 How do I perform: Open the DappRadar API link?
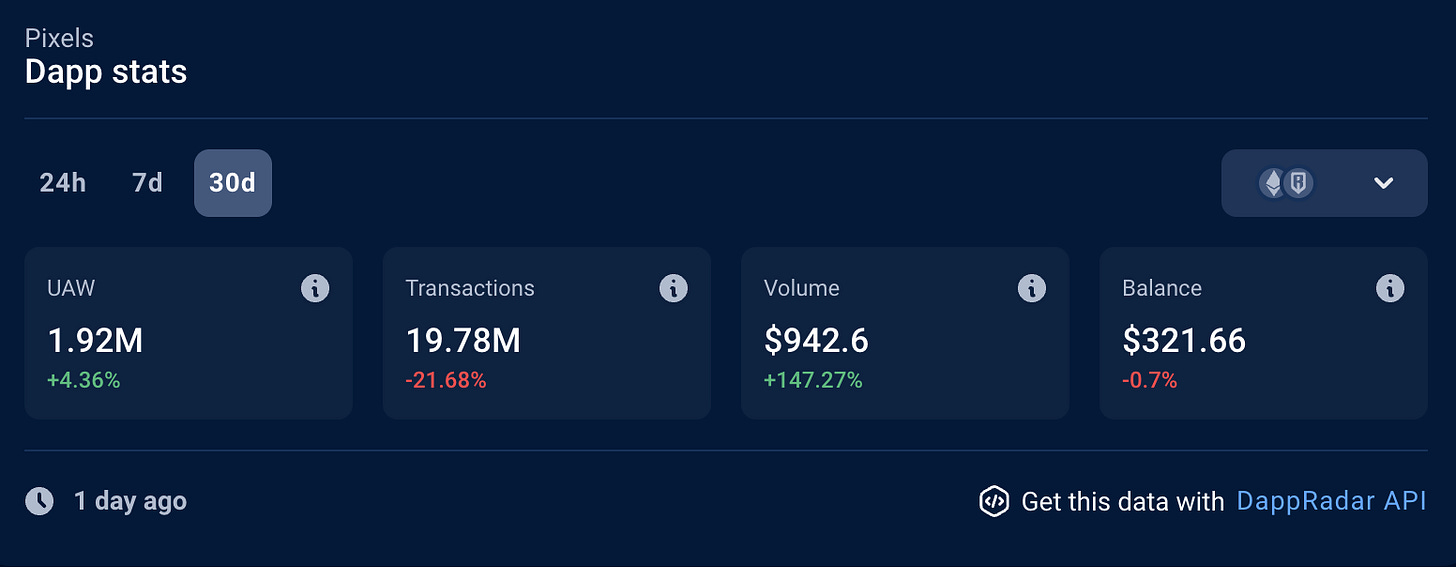(x=1332, y=501)
